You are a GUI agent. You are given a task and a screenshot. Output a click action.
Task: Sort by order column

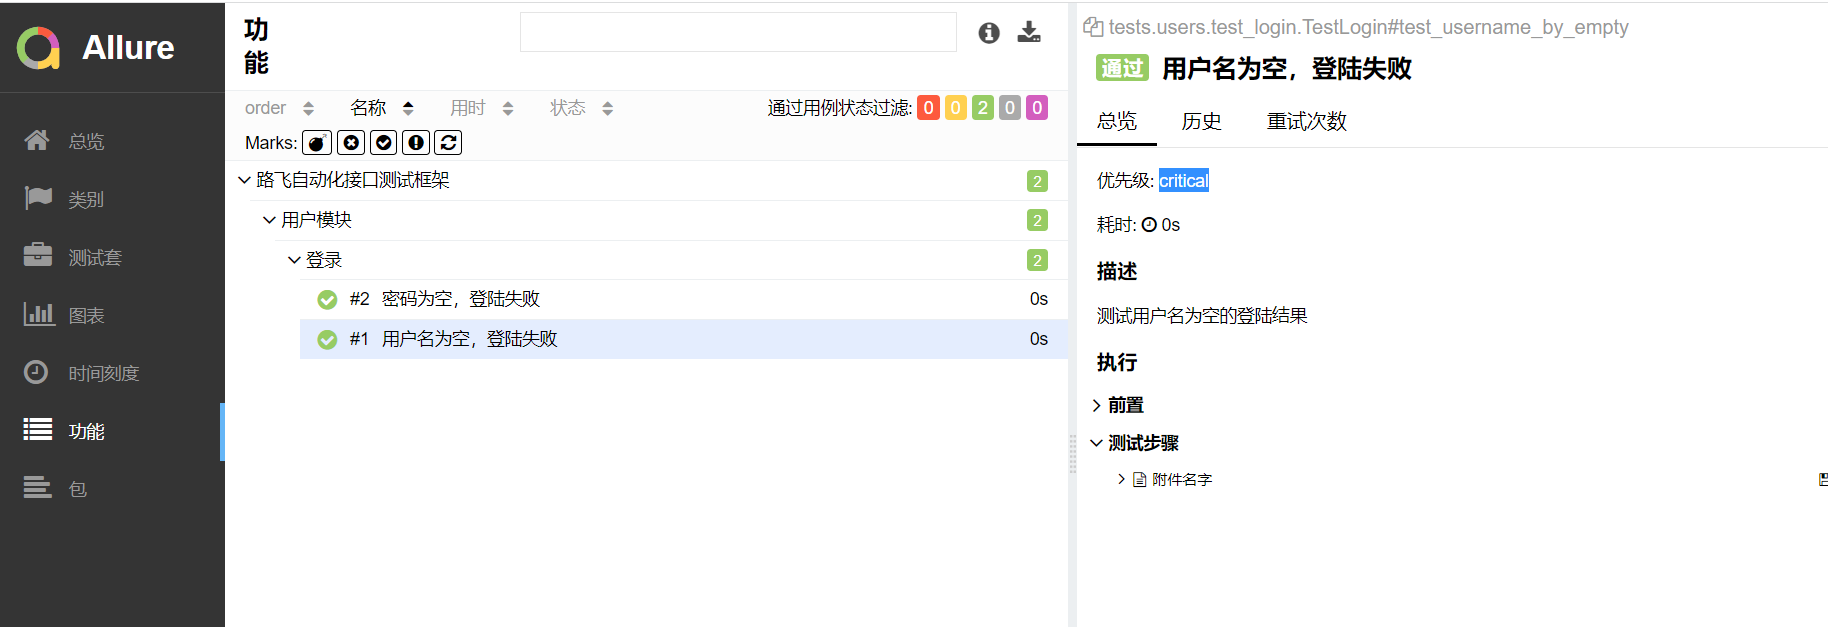point(279,108)
